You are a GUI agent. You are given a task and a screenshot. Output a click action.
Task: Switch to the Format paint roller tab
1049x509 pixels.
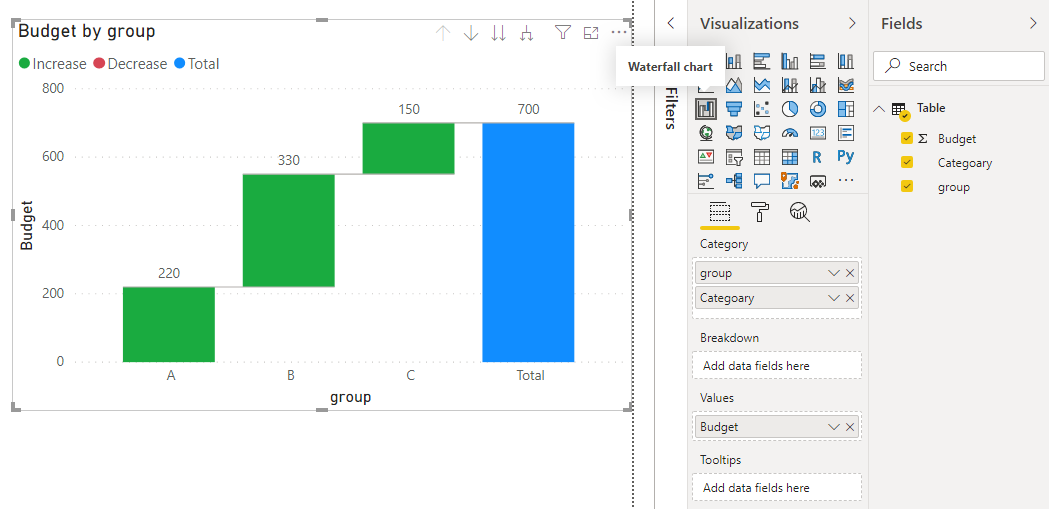[x=761, y=213]
